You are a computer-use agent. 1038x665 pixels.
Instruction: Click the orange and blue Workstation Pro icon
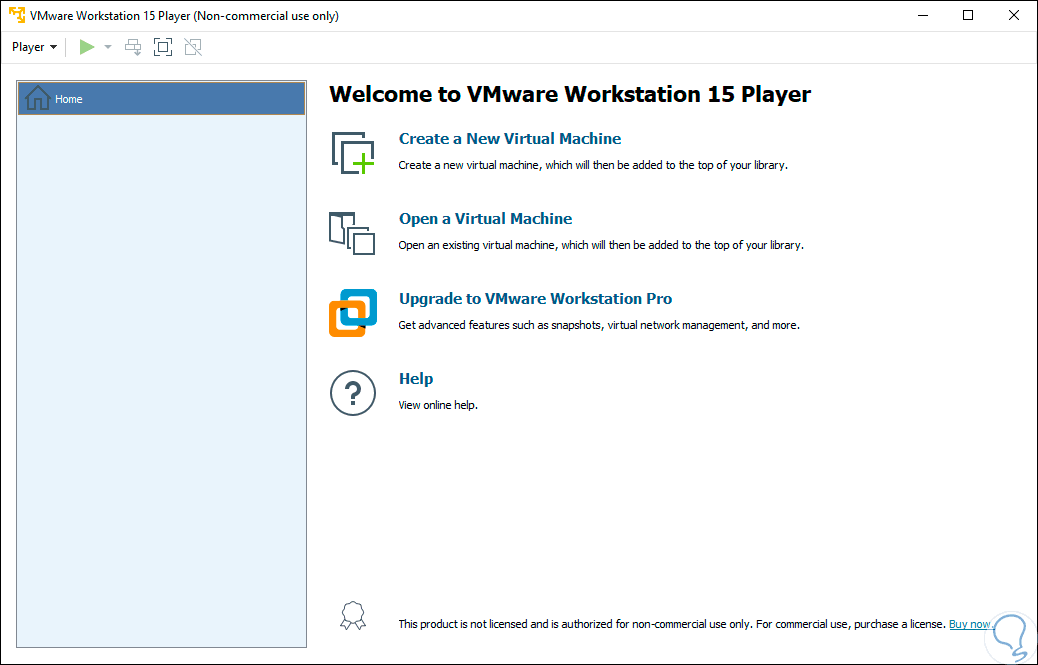pyautogui.click(x=353, y=313)
